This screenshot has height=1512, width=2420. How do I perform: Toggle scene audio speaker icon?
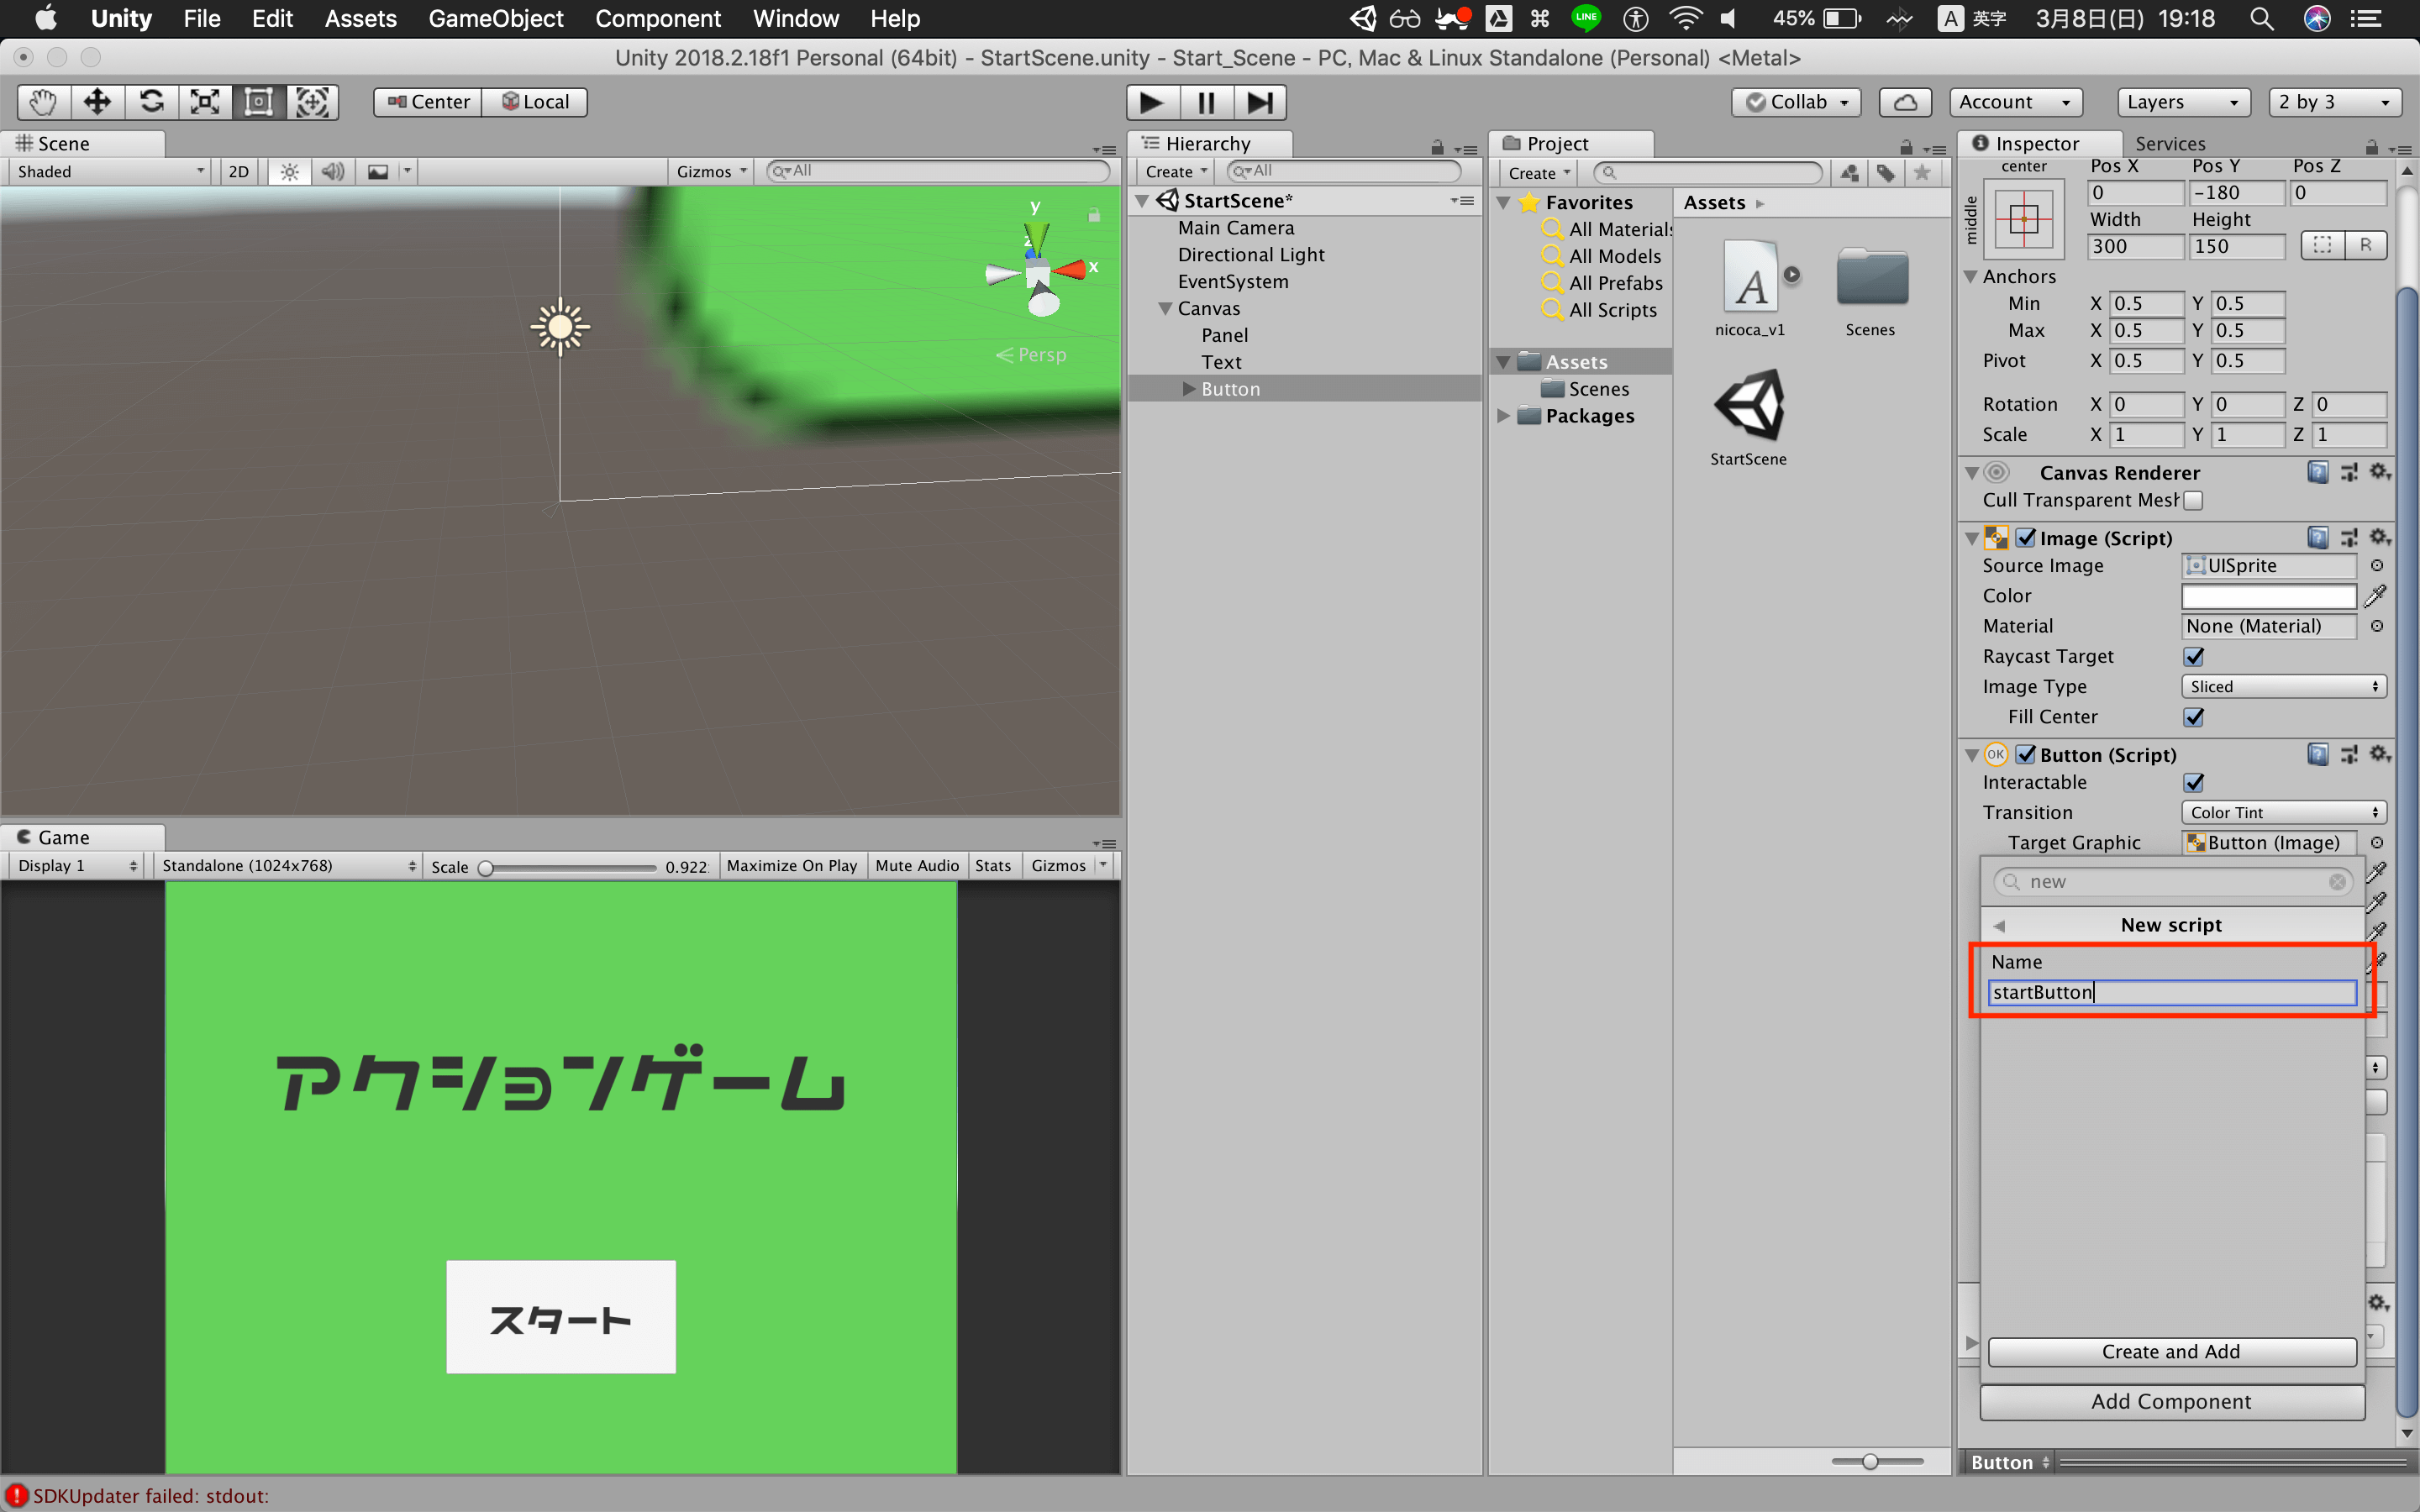[x=333, y=172]
